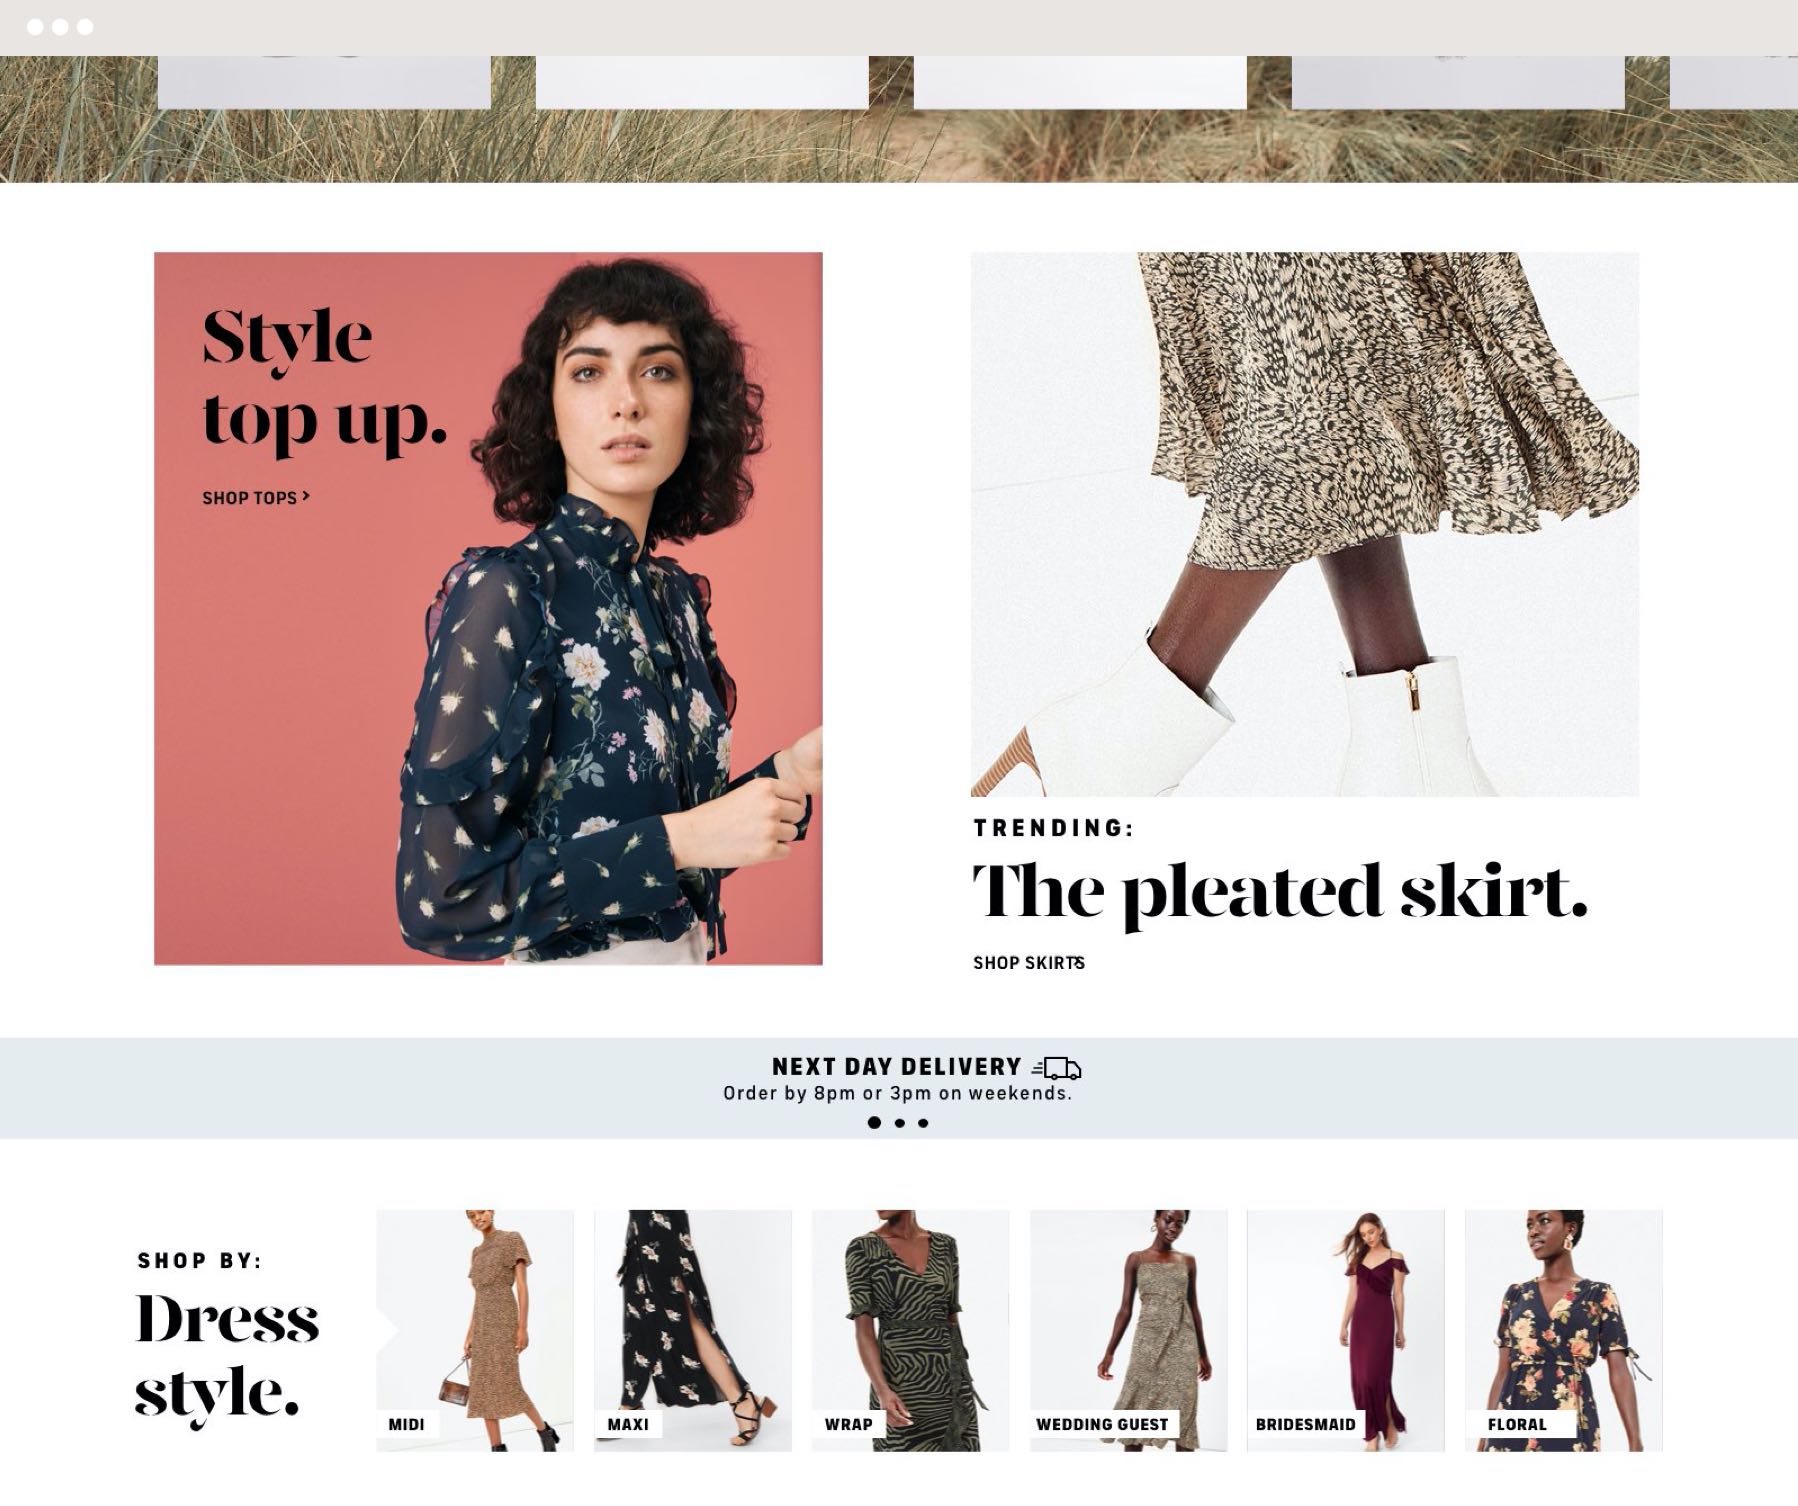
Task: Choose the Maxi dress style tile
Action: click(x=693, y=1330)
